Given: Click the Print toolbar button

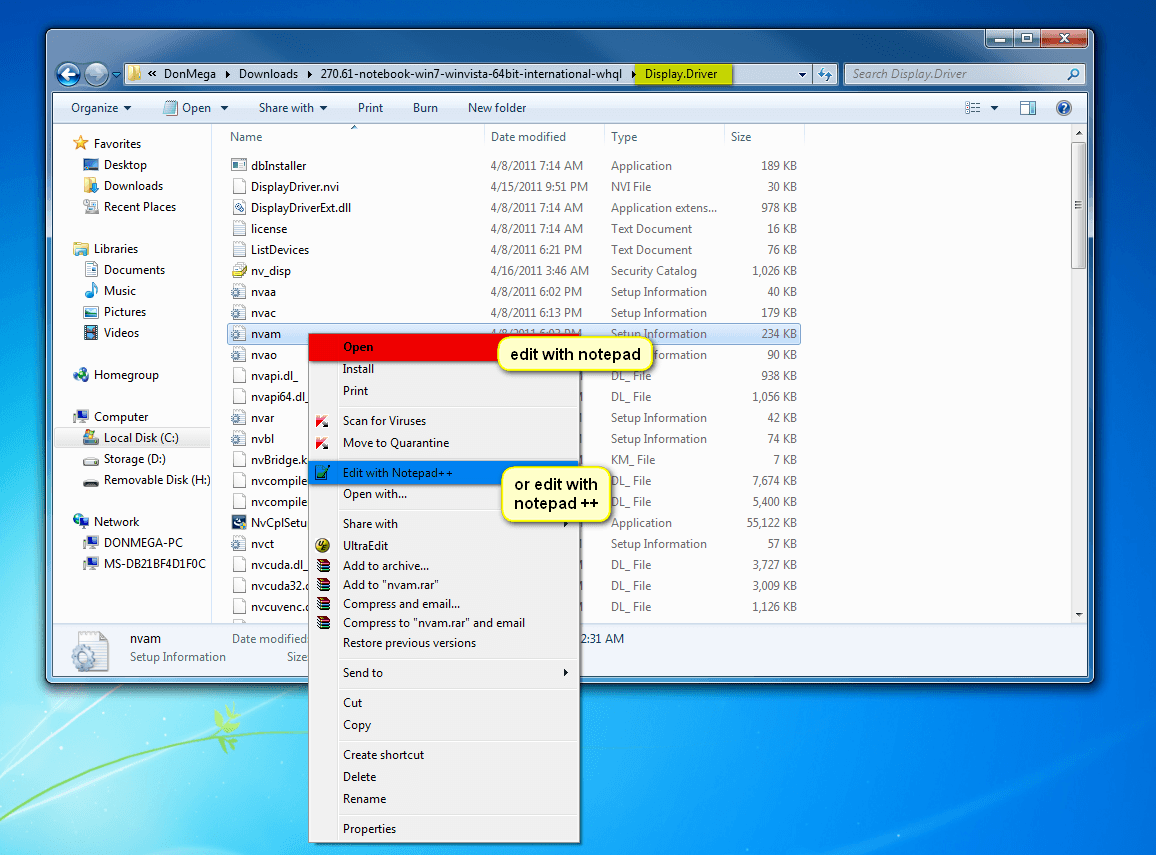Looking at the screenshot, I should (x=370, y=108).
